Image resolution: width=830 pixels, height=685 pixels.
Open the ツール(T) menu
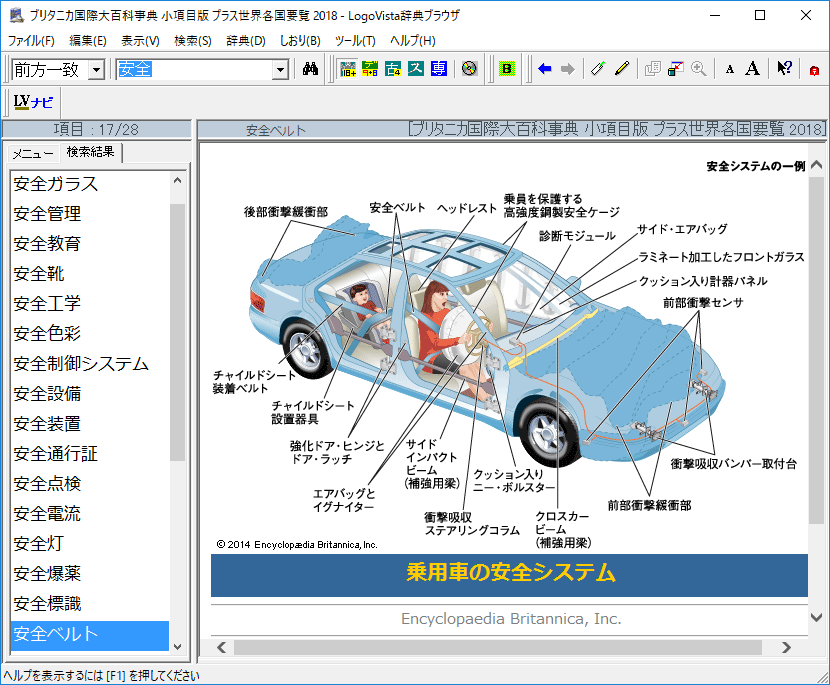pos(355,41)
